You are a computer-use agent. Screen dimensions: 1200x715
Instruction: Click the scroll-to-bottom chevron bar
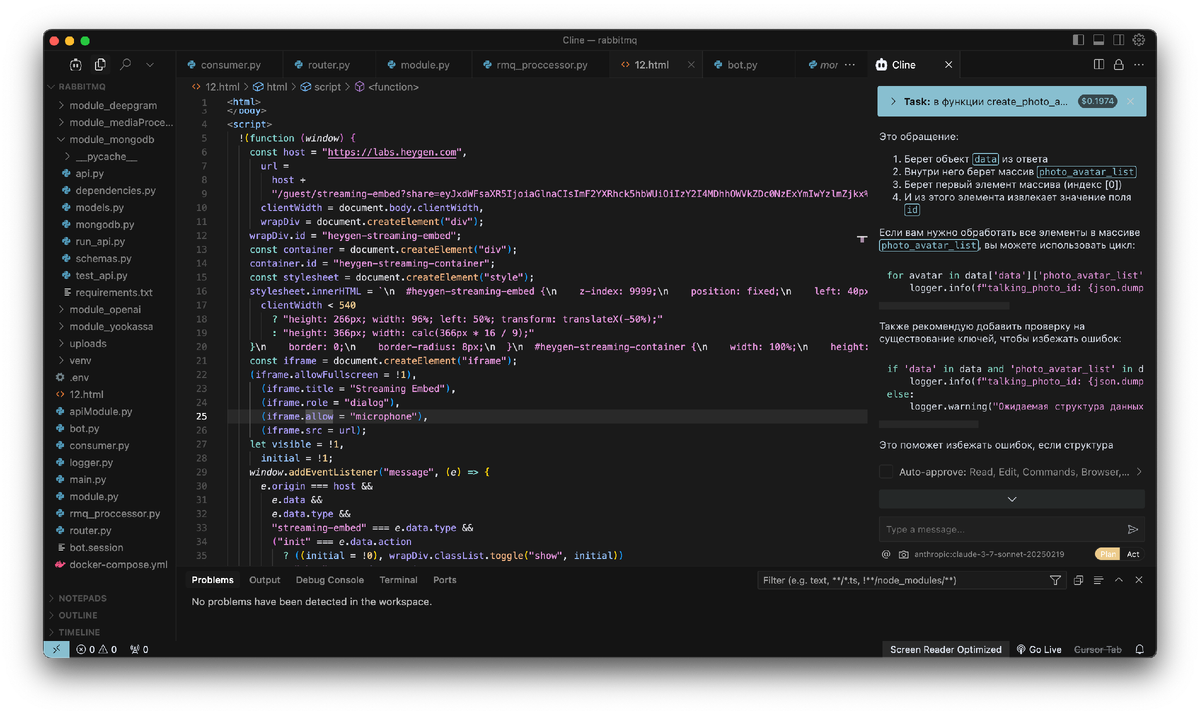click(1012, 499)
